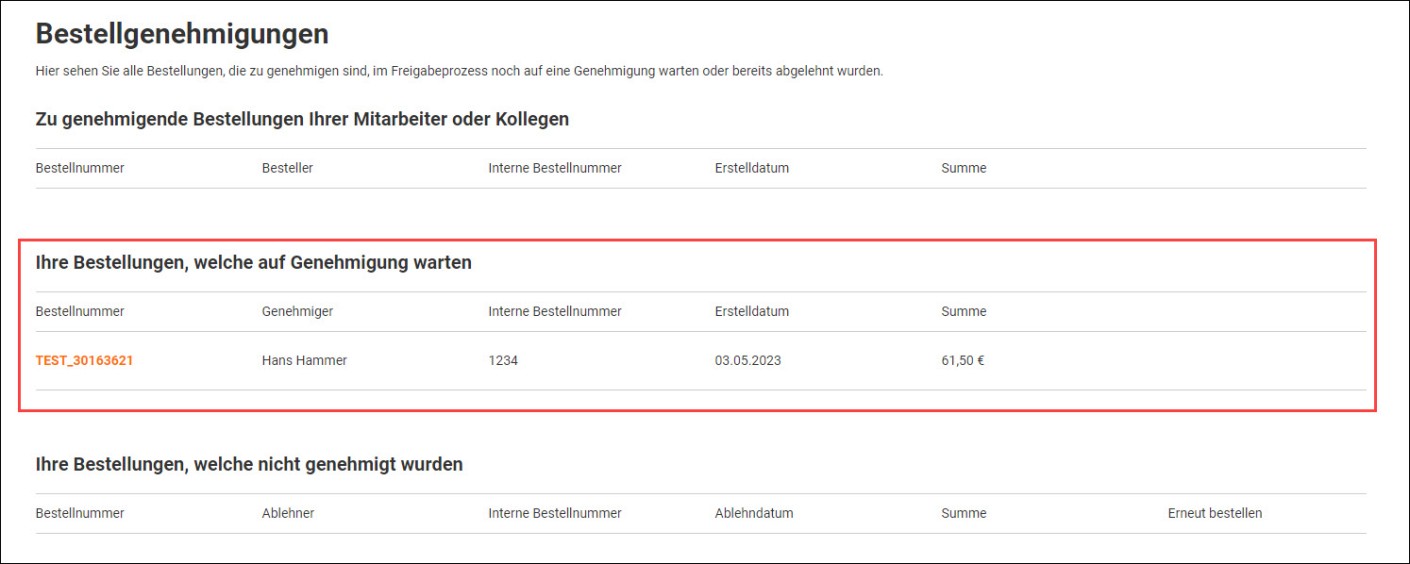
Task: Click Summe header in rejected orders table
Action: 963,513
